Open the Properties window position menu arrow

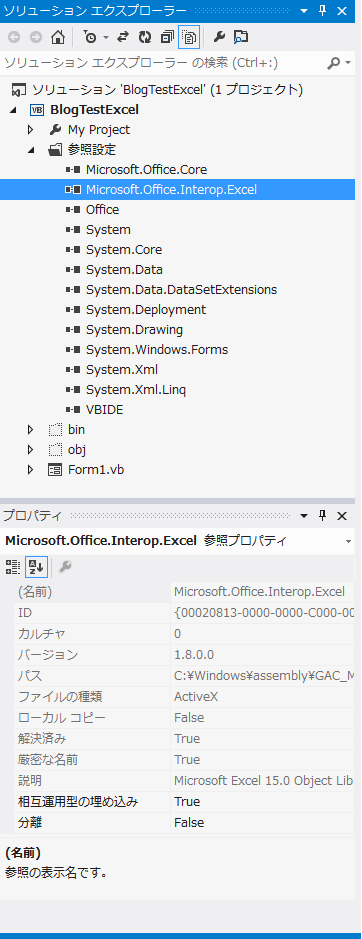(x=304, y=516)
